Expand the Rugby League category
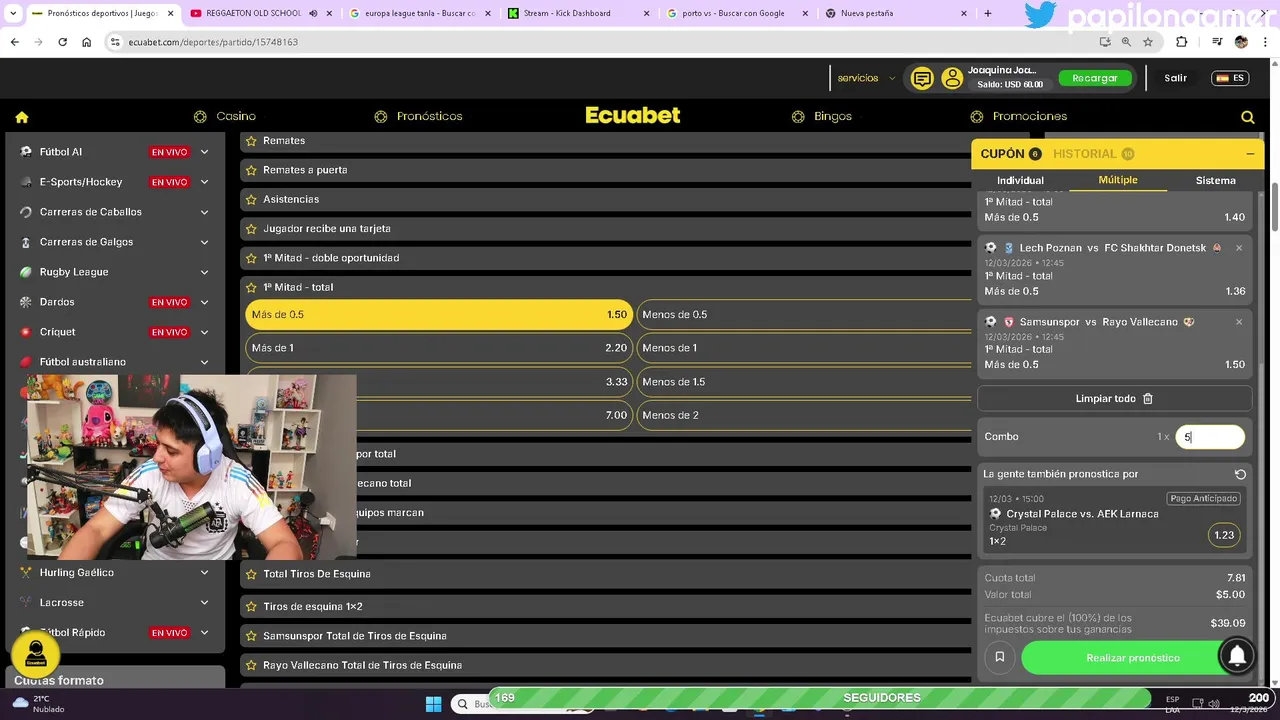 click(x=204, y=272)
